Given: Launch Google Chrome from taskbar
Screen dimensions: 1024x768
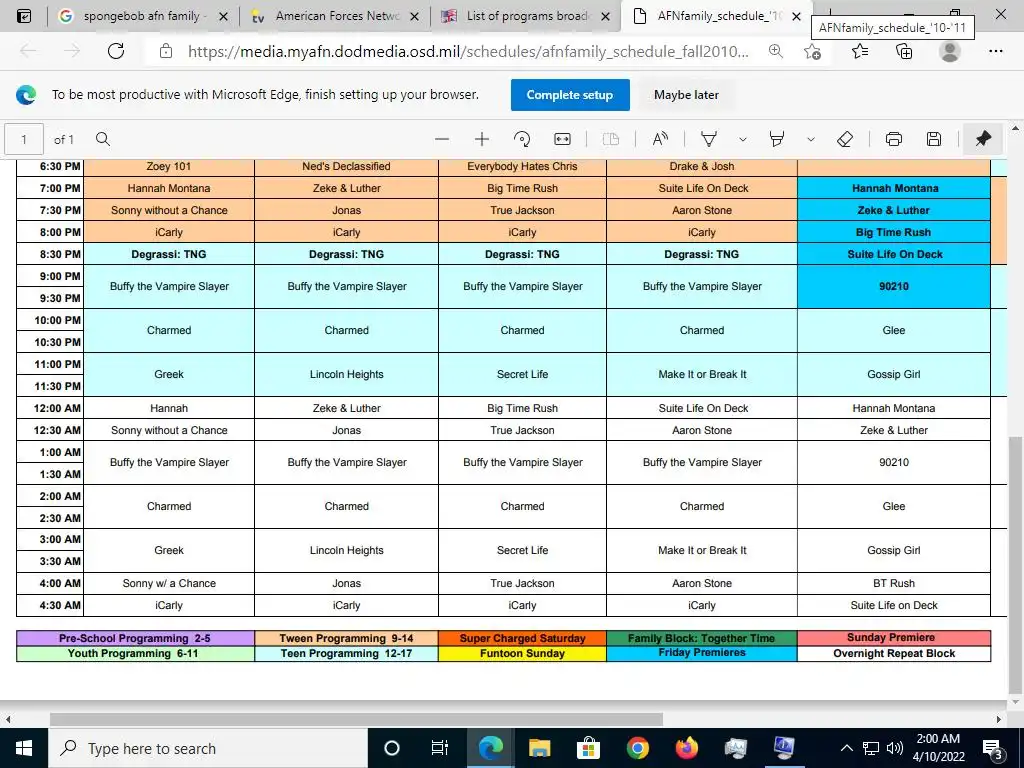Looking at the screenshot, I should coord(637,748).
